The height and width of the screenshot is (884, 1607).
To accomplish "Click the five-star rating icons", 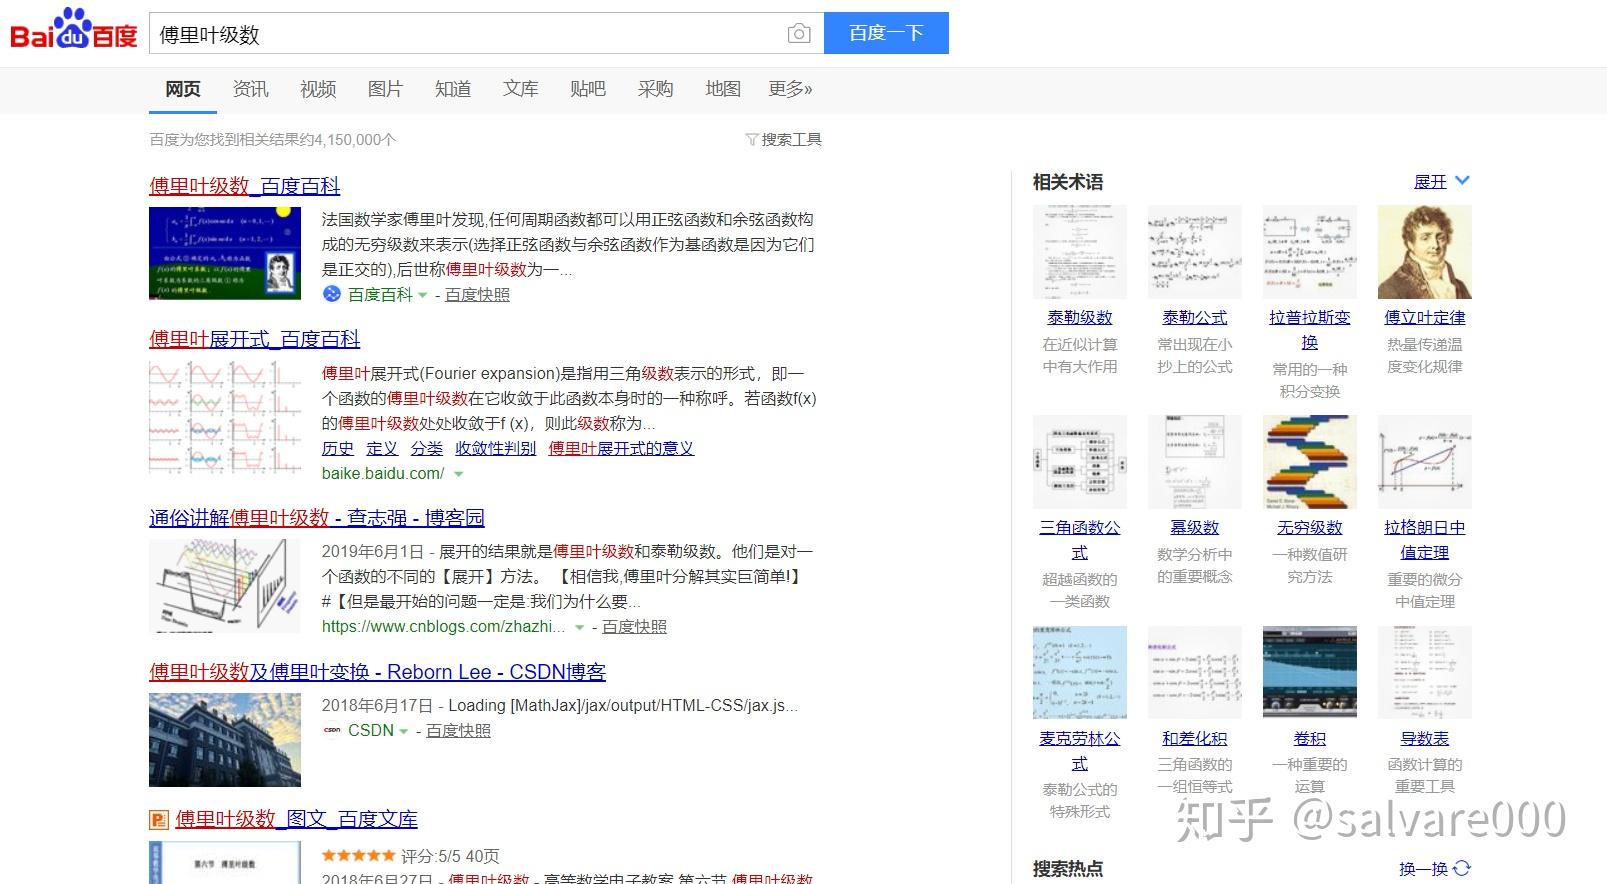I will 358,856.
